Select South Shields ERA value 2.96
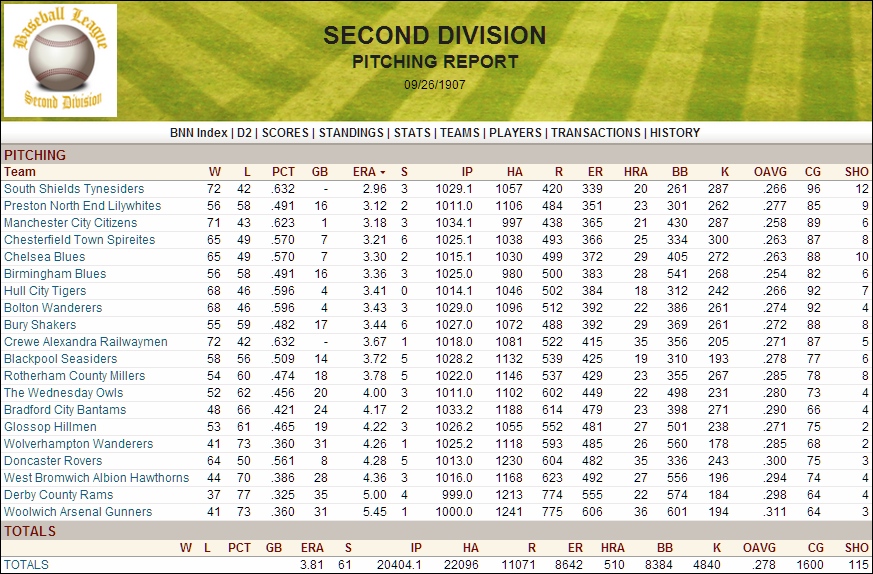Viewport: 873px width, 574px height. click(375, 189)
